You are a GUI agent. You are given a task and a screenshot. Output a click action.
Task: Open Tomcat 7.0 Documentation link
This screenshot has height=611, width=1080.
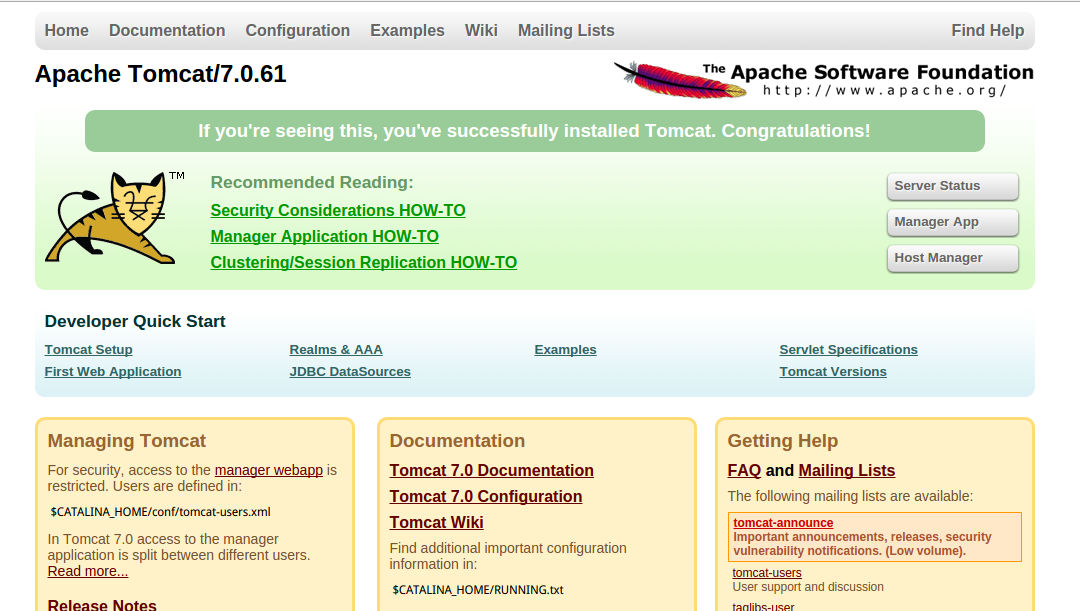[x=492, y=470]
